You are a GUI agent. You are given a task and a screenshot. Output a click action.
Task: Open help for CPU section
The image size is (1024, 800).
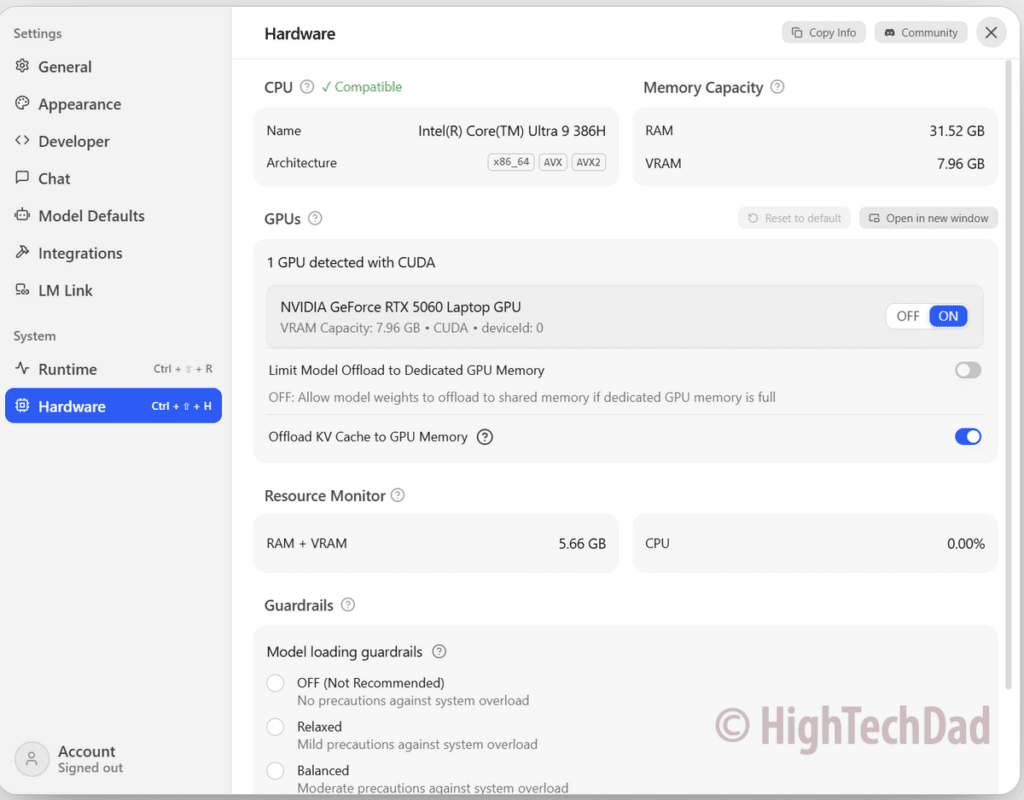pyautogui.click(x=307, y=87)
